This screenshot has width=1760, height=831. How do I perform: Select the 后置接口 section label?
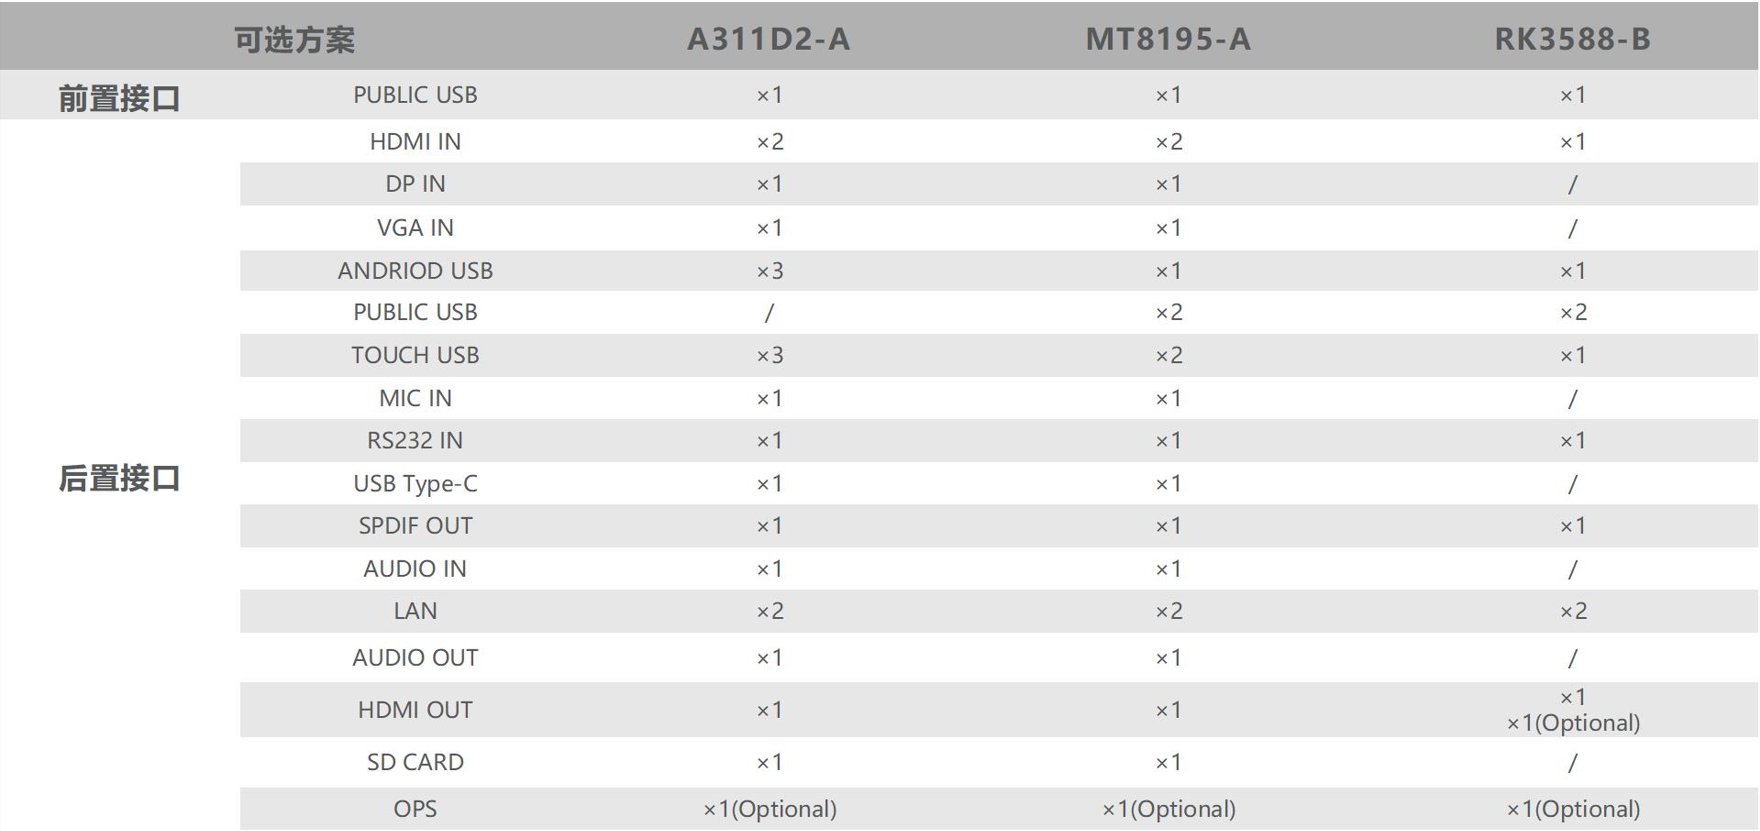[x=119, y=478]
